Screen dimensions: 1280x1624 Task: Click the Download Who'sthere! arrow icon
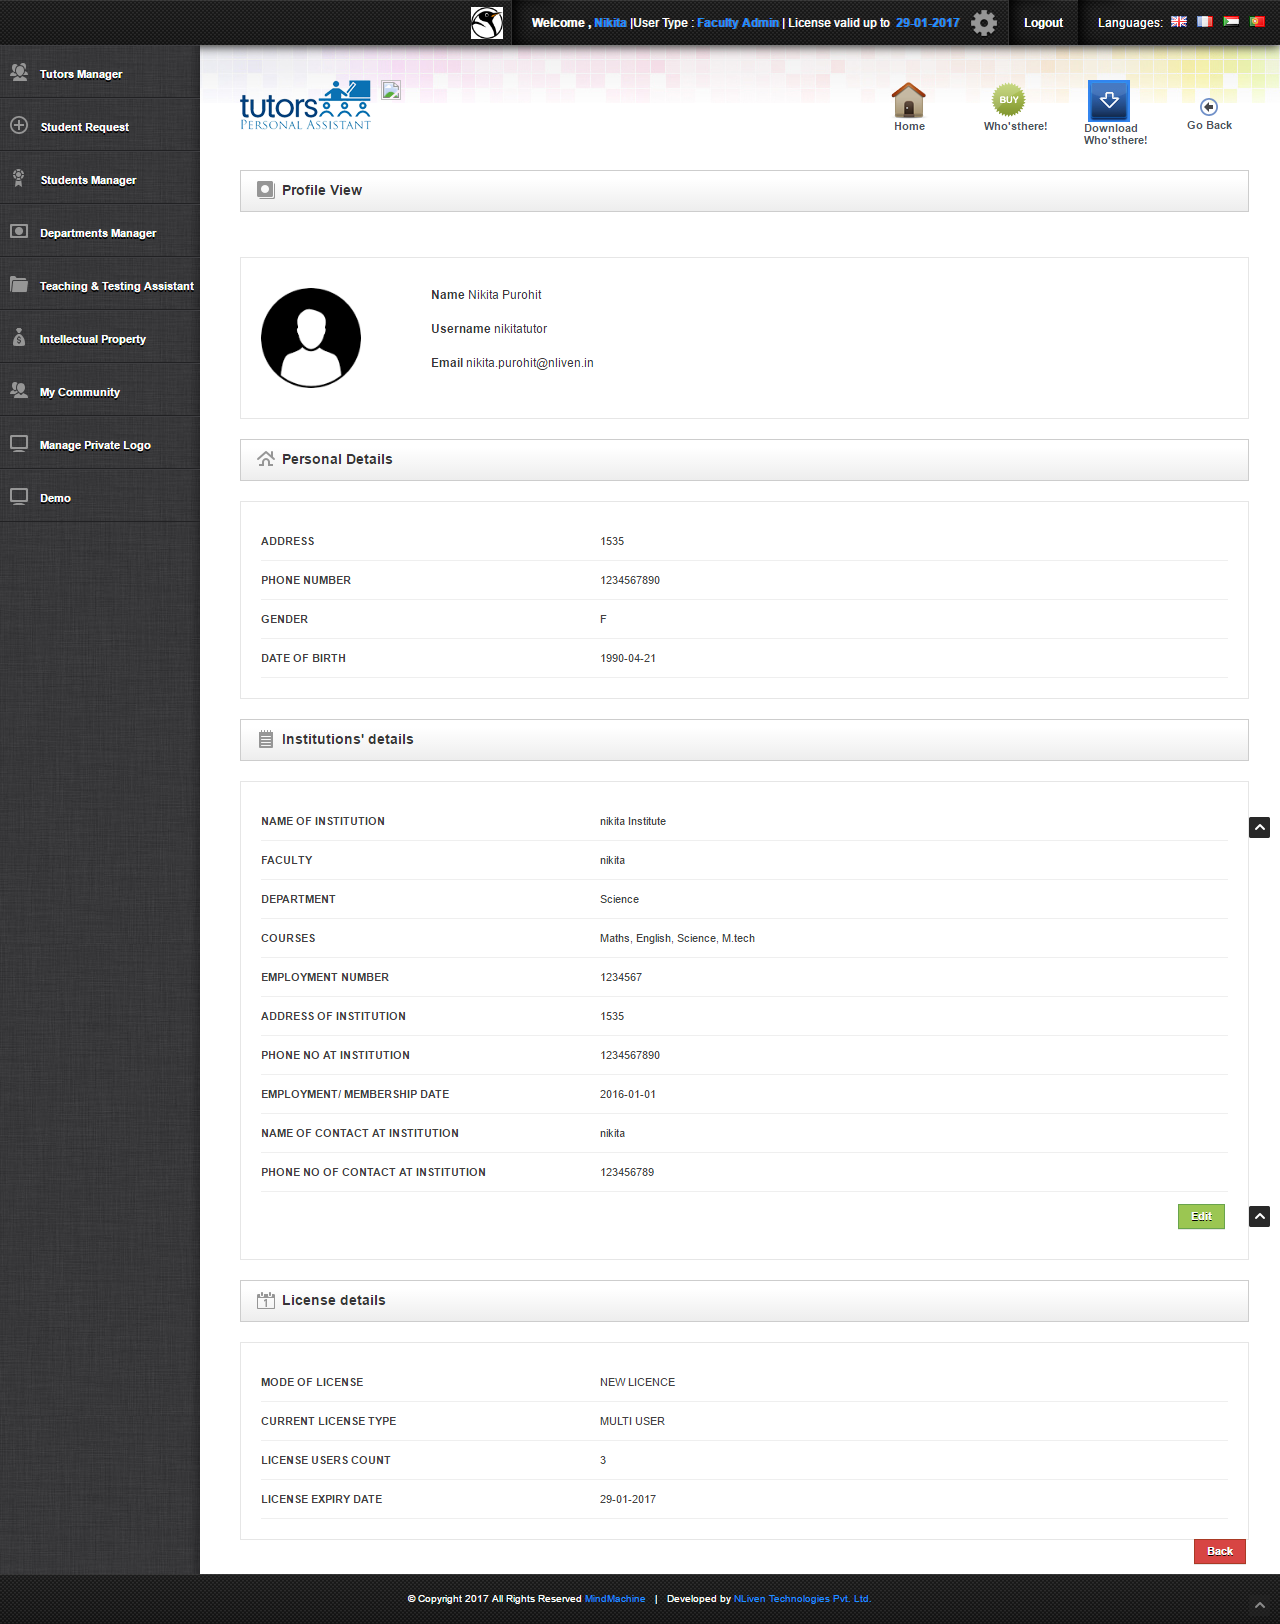click(x=1108, y=101)
